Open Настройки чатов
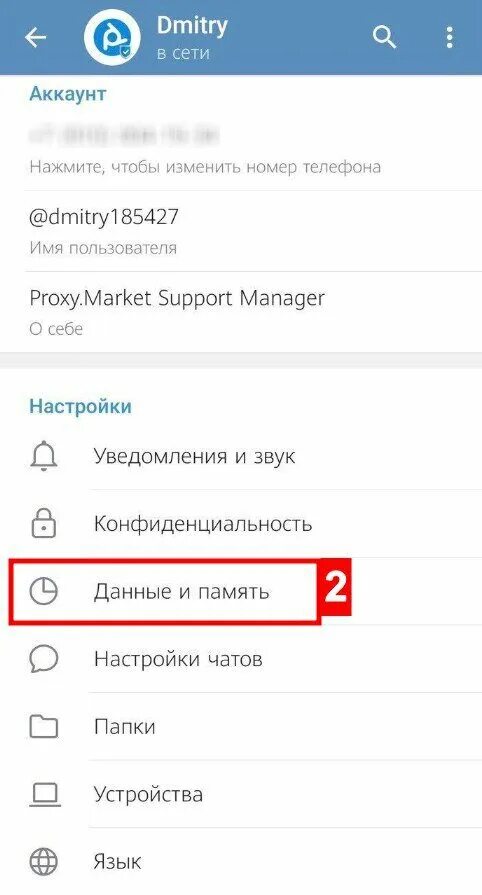The width and height of the screenshot is (482, 895). [241, 659]
